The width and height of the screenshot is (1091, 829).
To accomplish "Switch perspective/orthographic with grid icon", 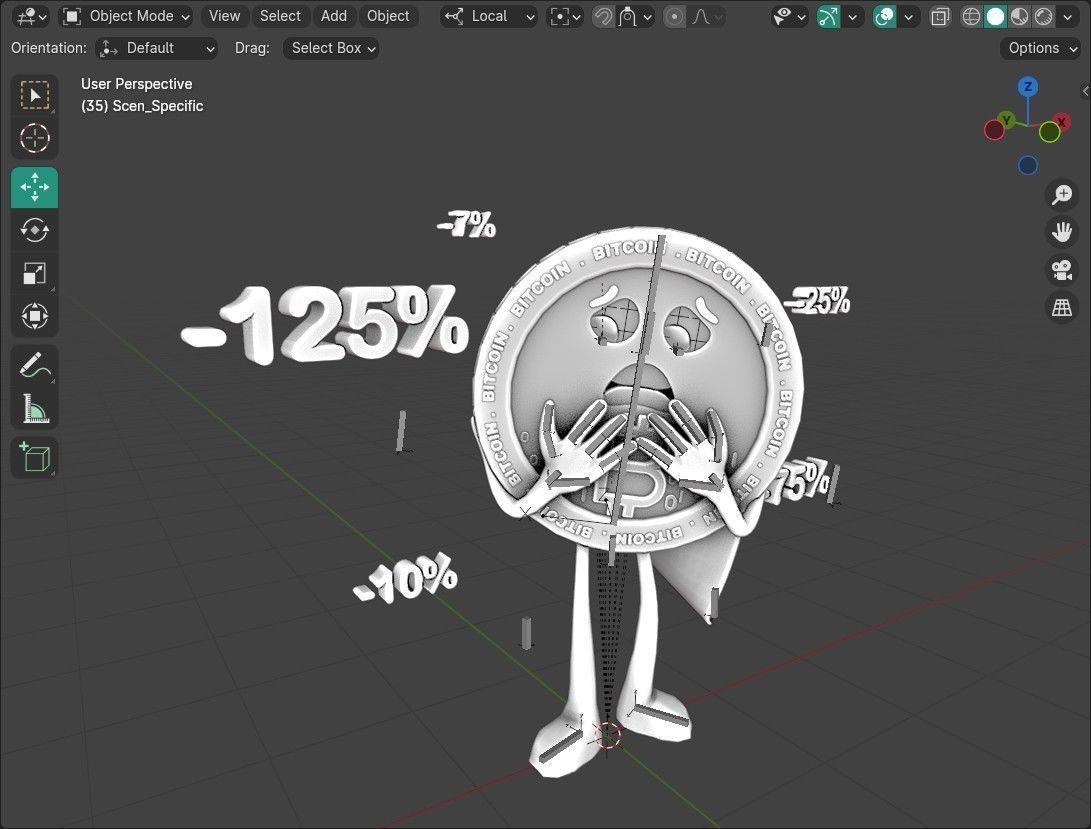I will [1062, 308].
